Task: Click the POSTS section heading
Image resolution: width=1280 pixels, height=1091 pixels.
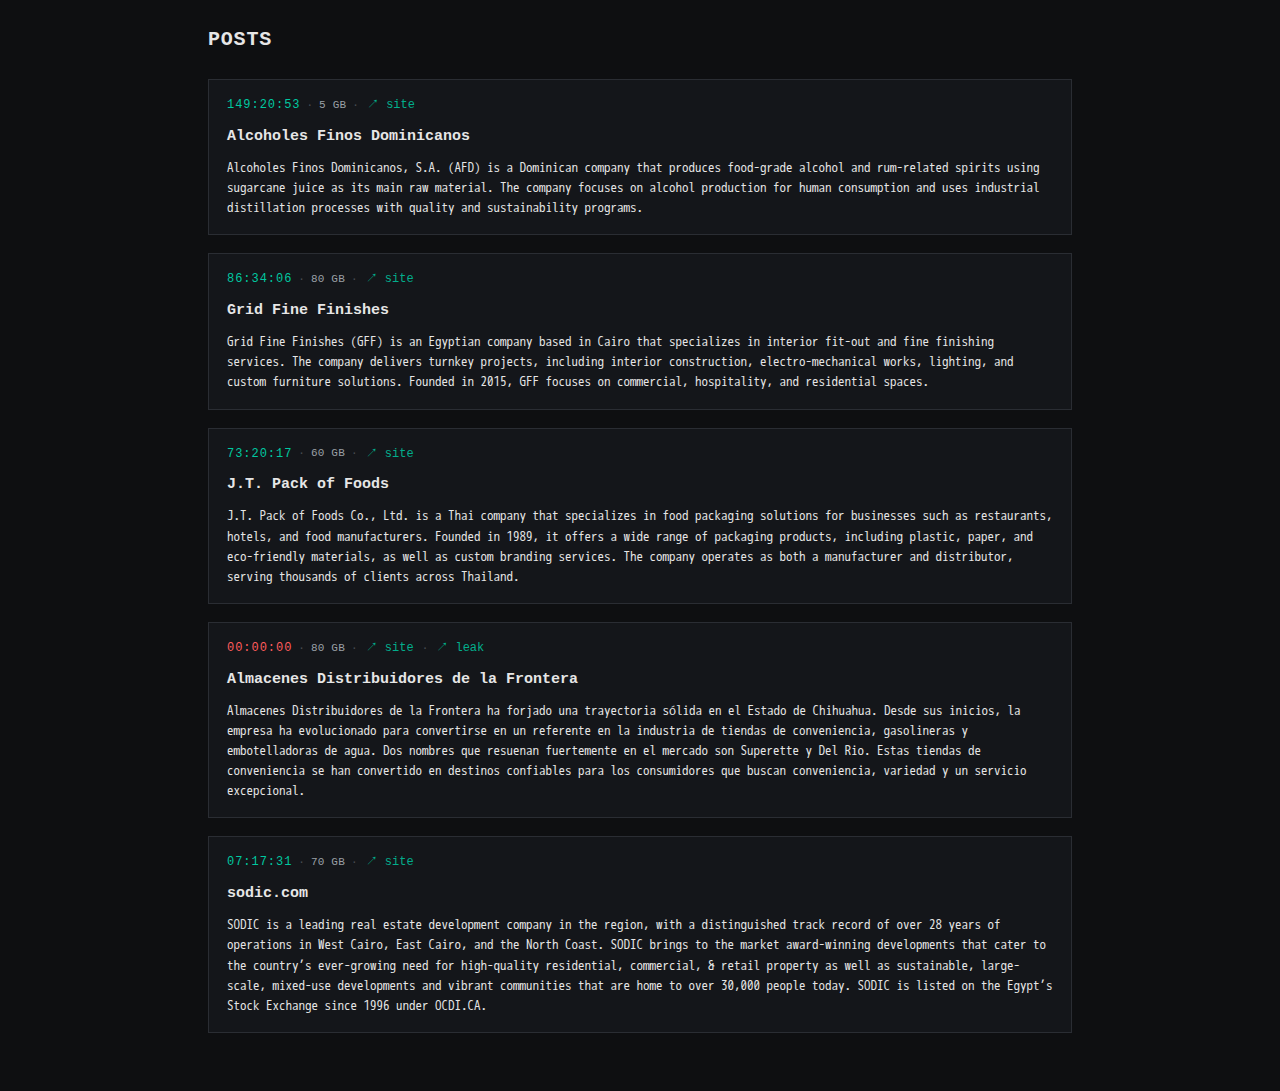Action: point(240,39)
